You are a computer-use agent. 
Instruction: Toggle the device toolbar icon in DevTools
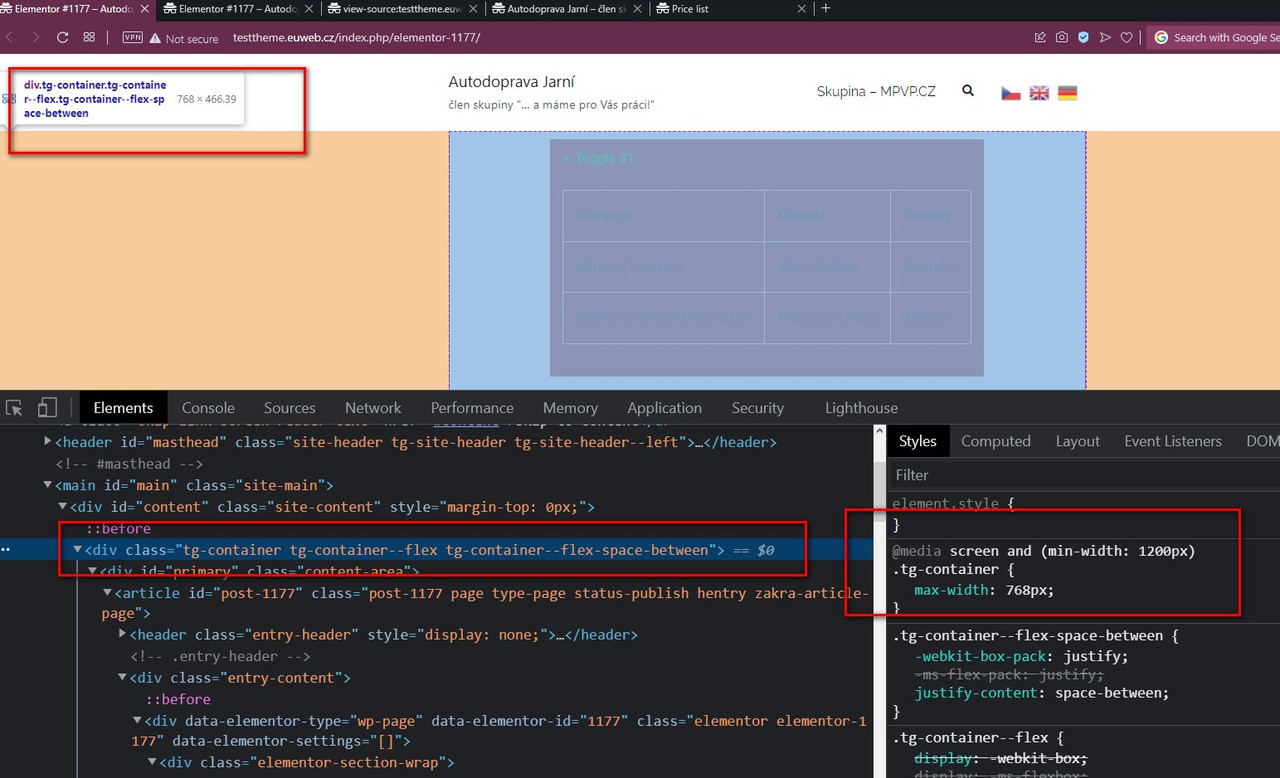tap(47, 408)
